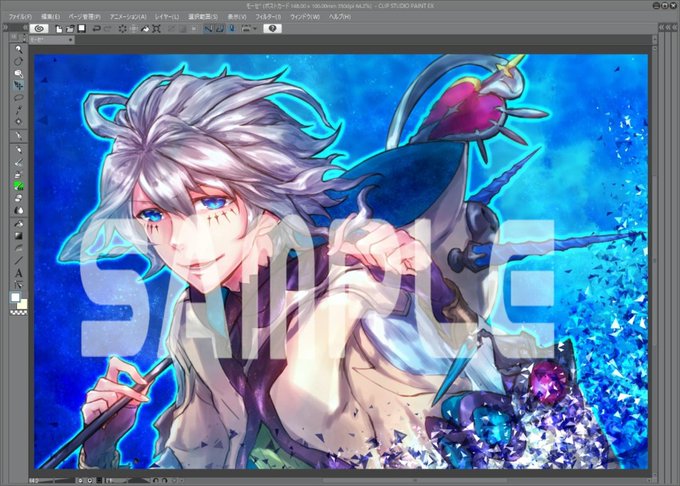The height and width of the screenshot is (486, 680).
Task: Select the highlighted Move layer tool
Action: click(x=18, y=85)
